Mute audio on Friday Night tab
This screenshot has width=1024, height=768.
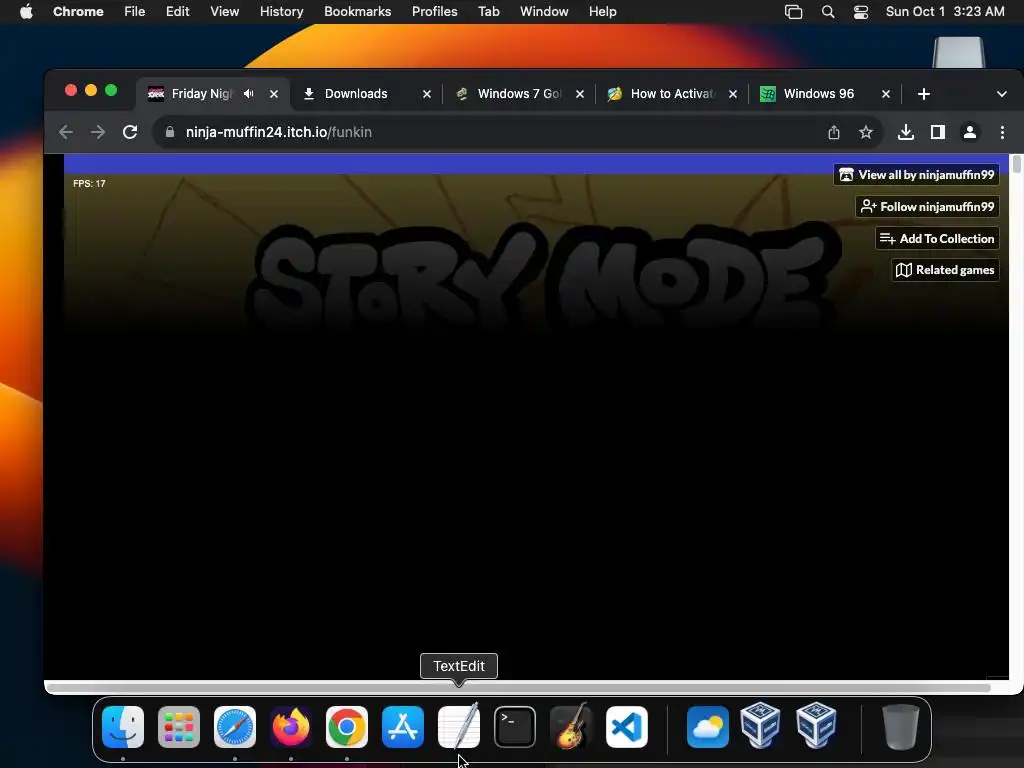click(249, 94)
